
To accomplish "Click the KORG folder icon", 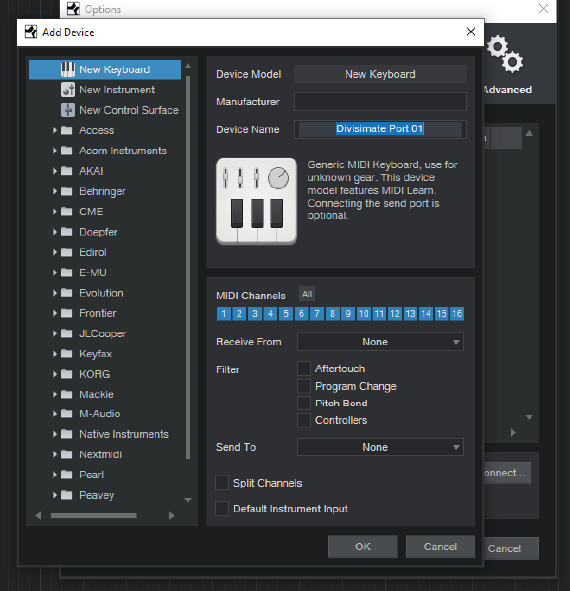I will pos(67,374).
